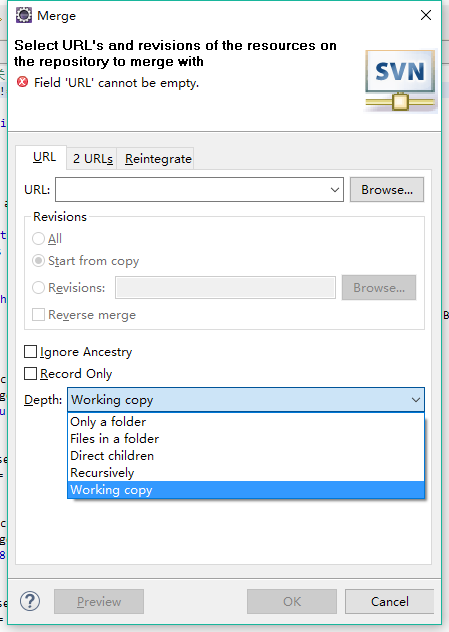Cancel the Merge dialog
This screenshot has width=449, height=632.
pos(389,601)
